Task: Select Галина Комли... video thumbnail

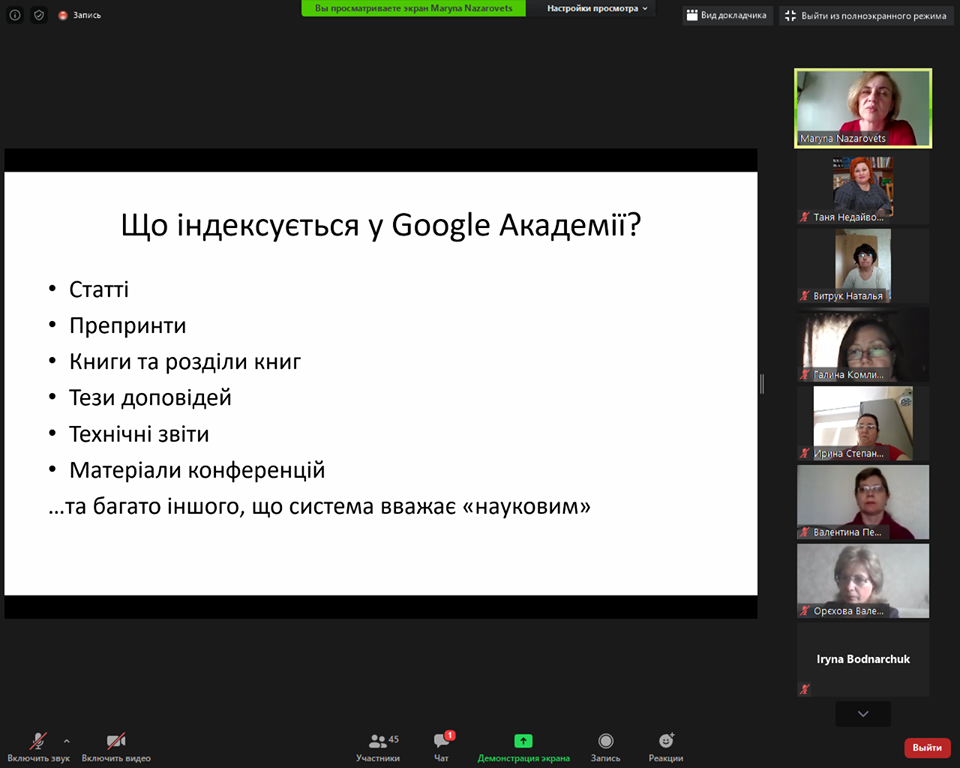Action: coord(863,345)
